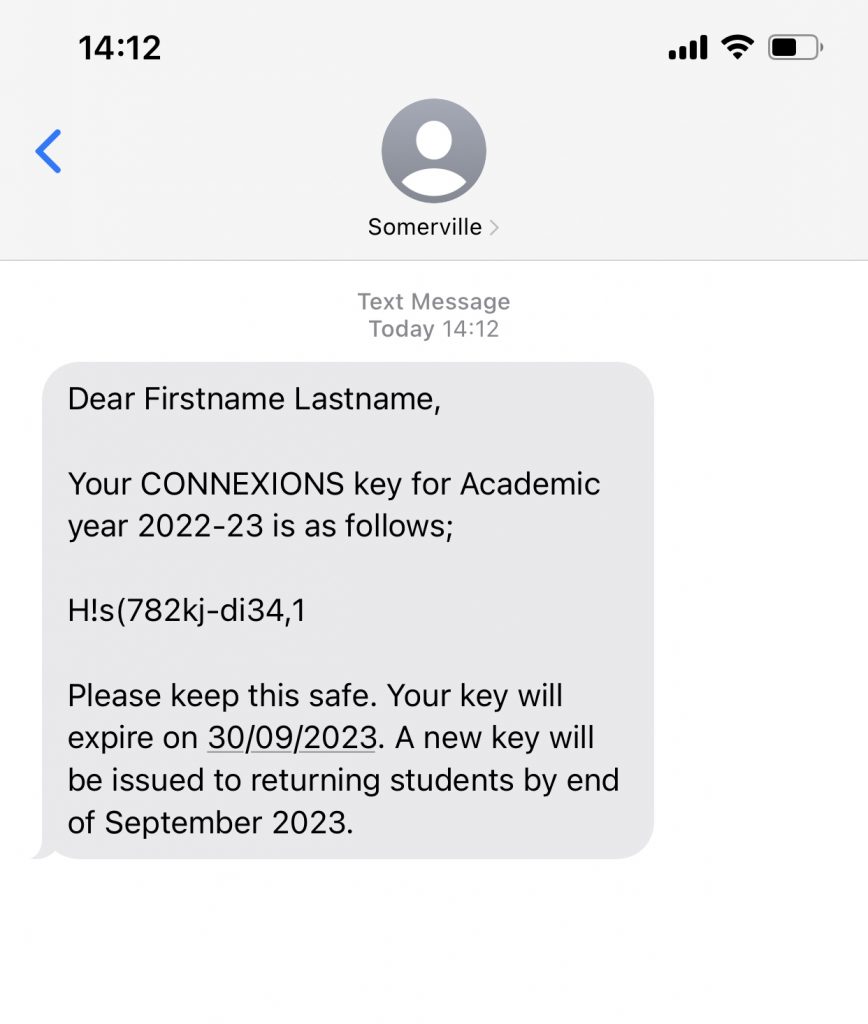Tap the "Text Message" label
This screenshot has width=868, height=1024.
[x=434, y=301]
